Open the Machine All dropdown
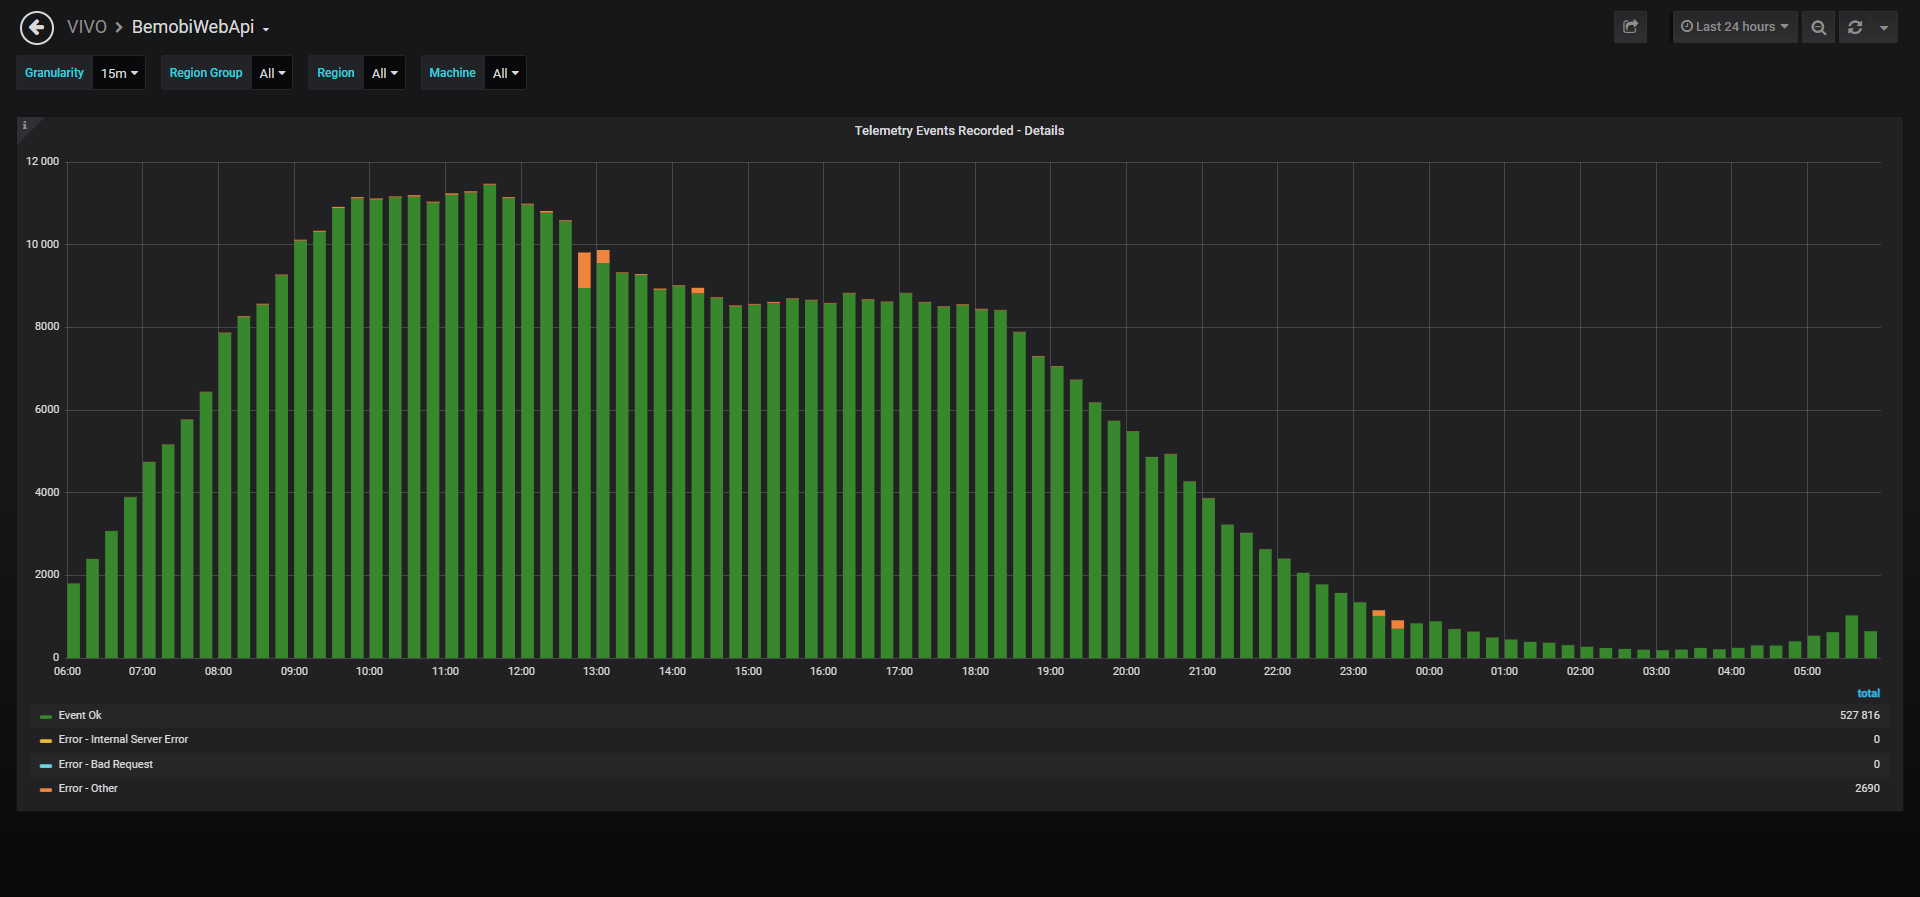The image size is (1920, 897). point(505,73)
